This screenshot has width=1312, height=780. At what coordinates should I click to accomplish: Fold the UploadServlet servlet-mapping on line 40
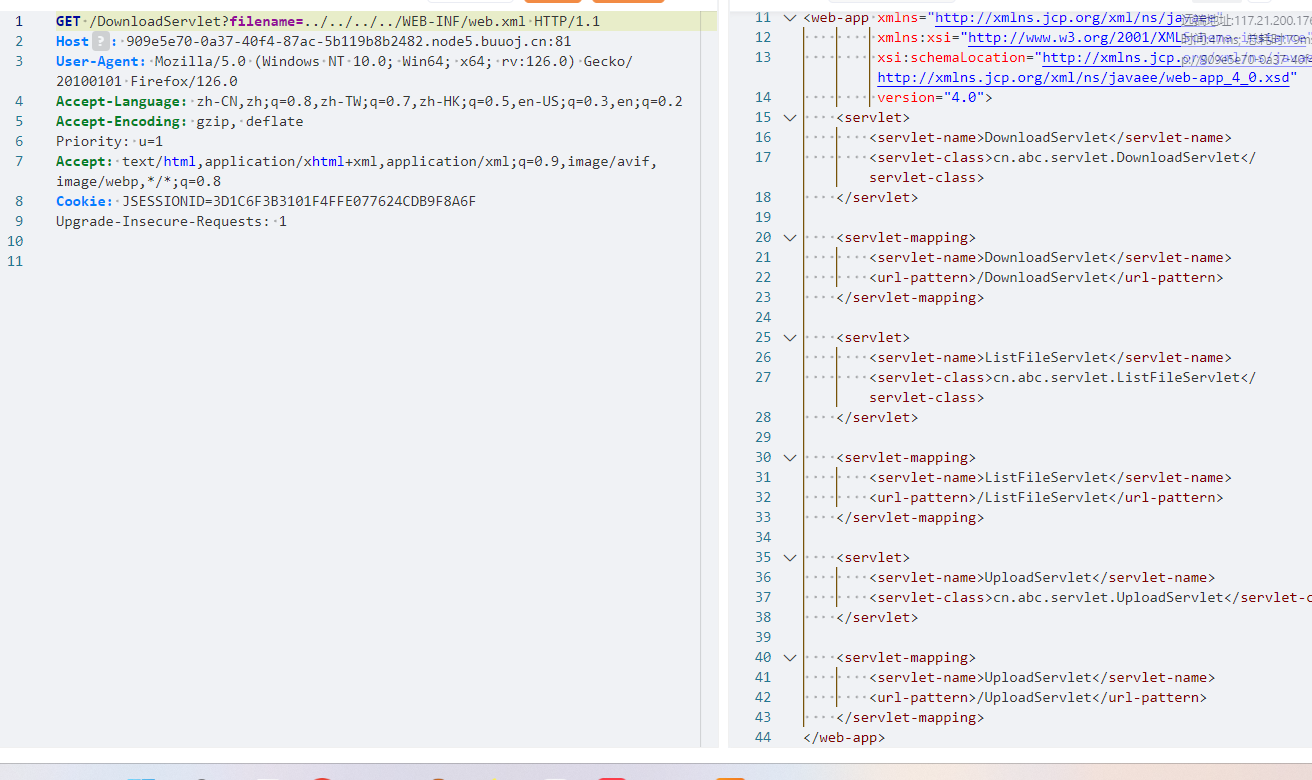[x=790, y=657]
